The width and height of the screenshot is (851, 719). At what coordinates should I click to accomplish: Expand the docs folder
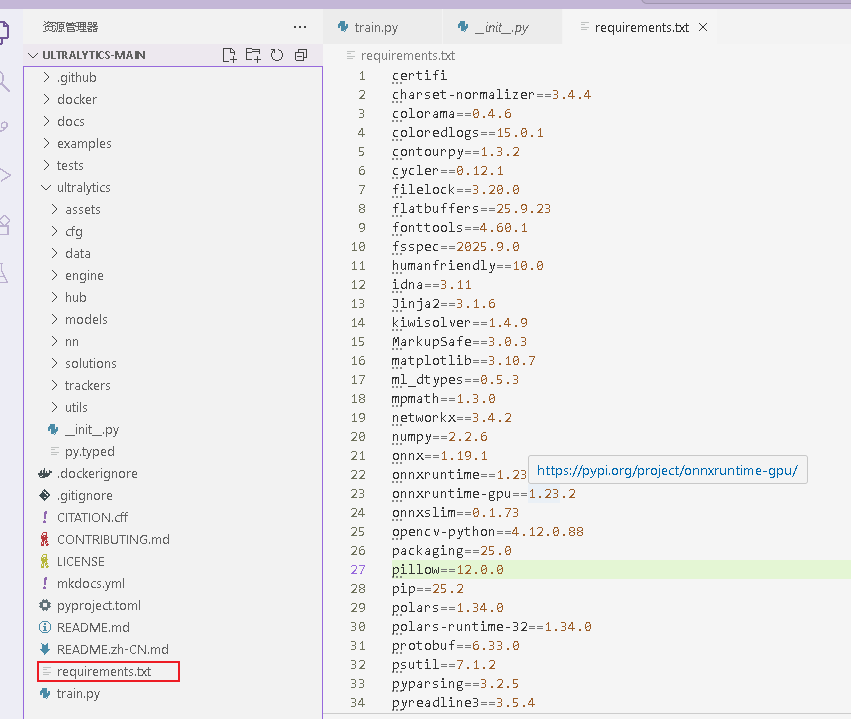(71, 121)
